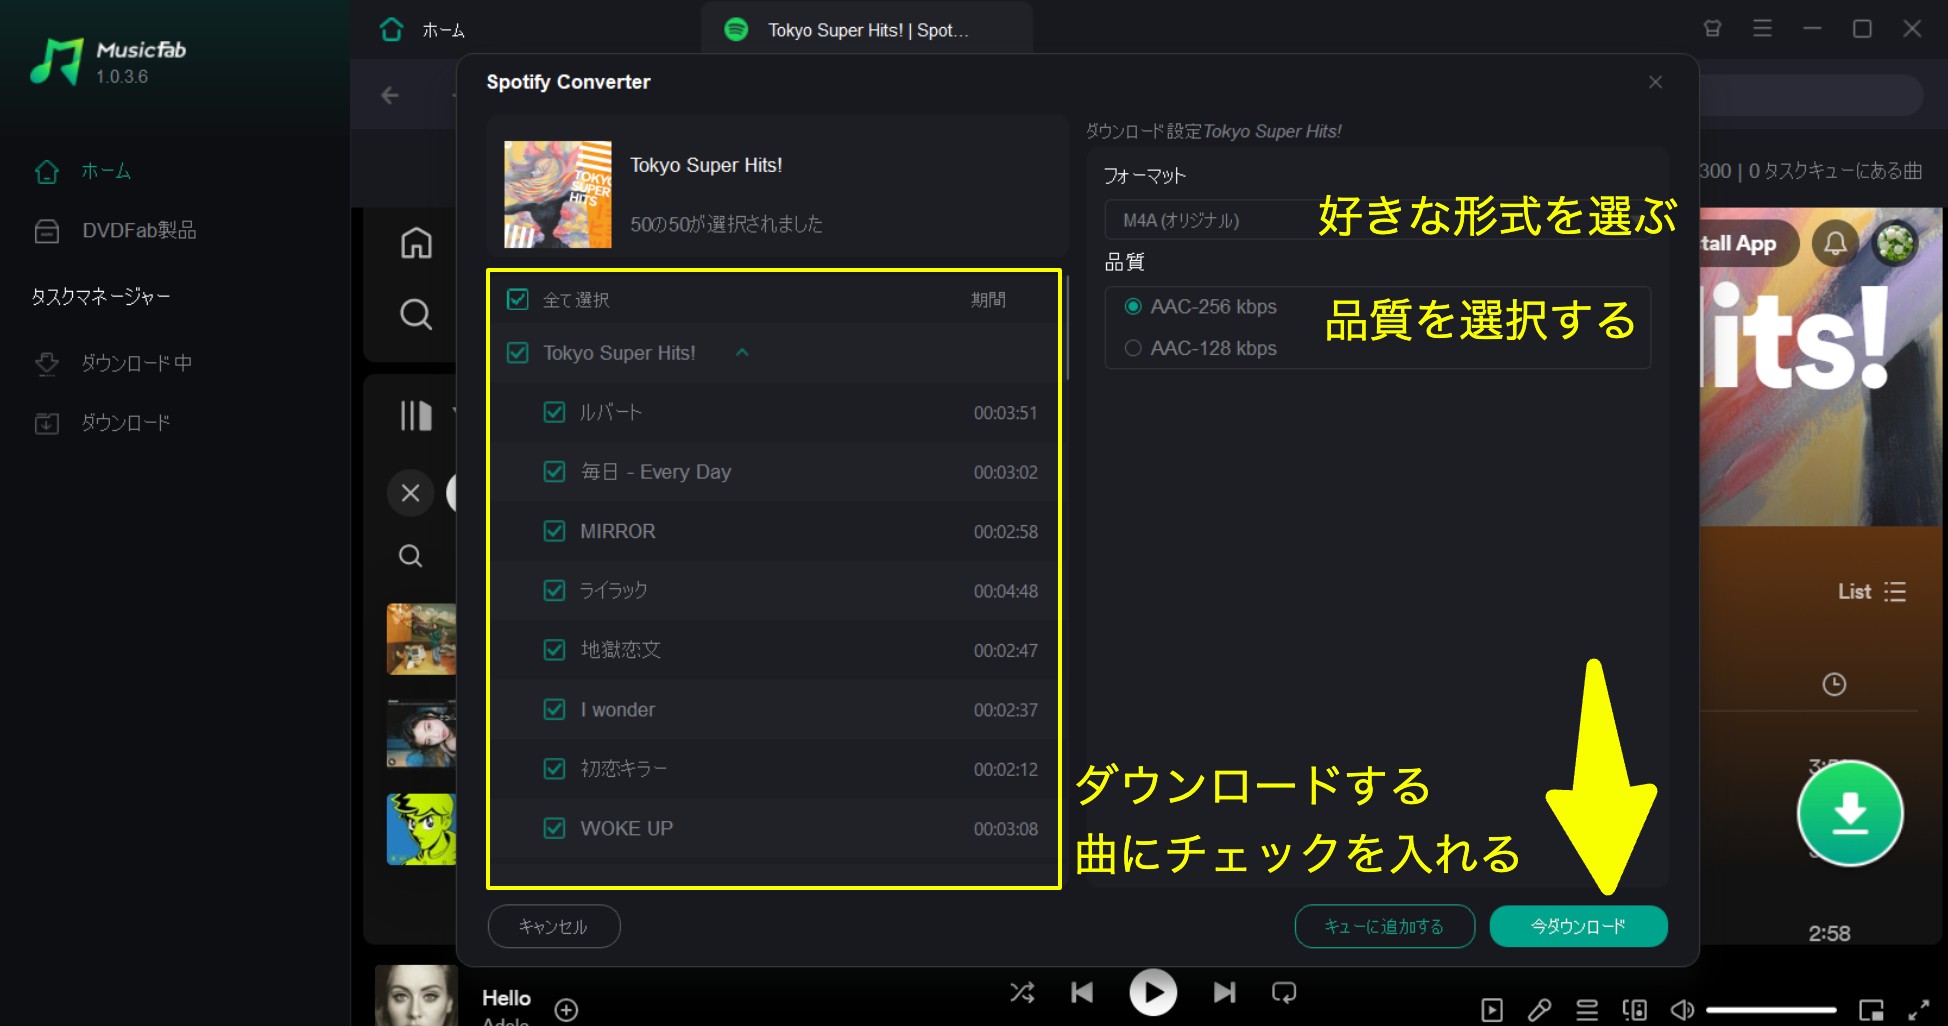Open the Adele Hello album thumbnail
This screenshot has height=1026, width=1948.
pos(416,995)
